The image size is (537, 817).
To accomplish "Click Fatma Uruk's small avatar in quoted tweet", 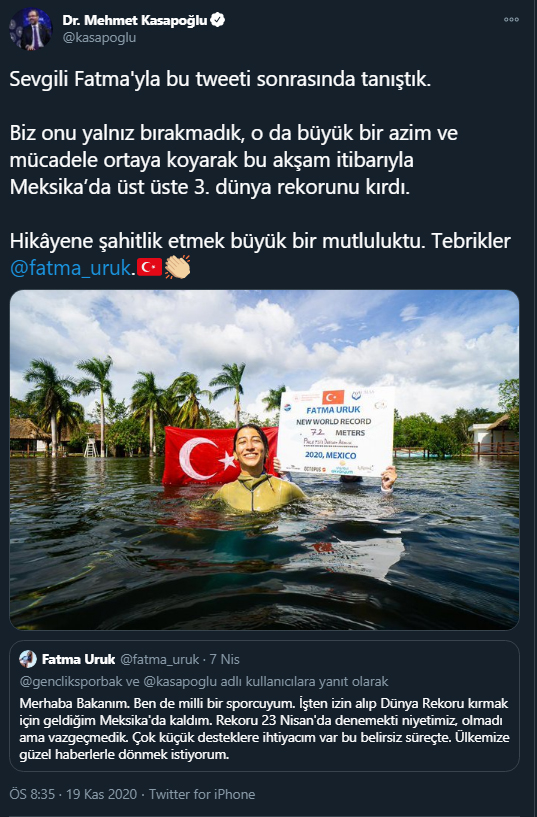I will click(28, 659).
